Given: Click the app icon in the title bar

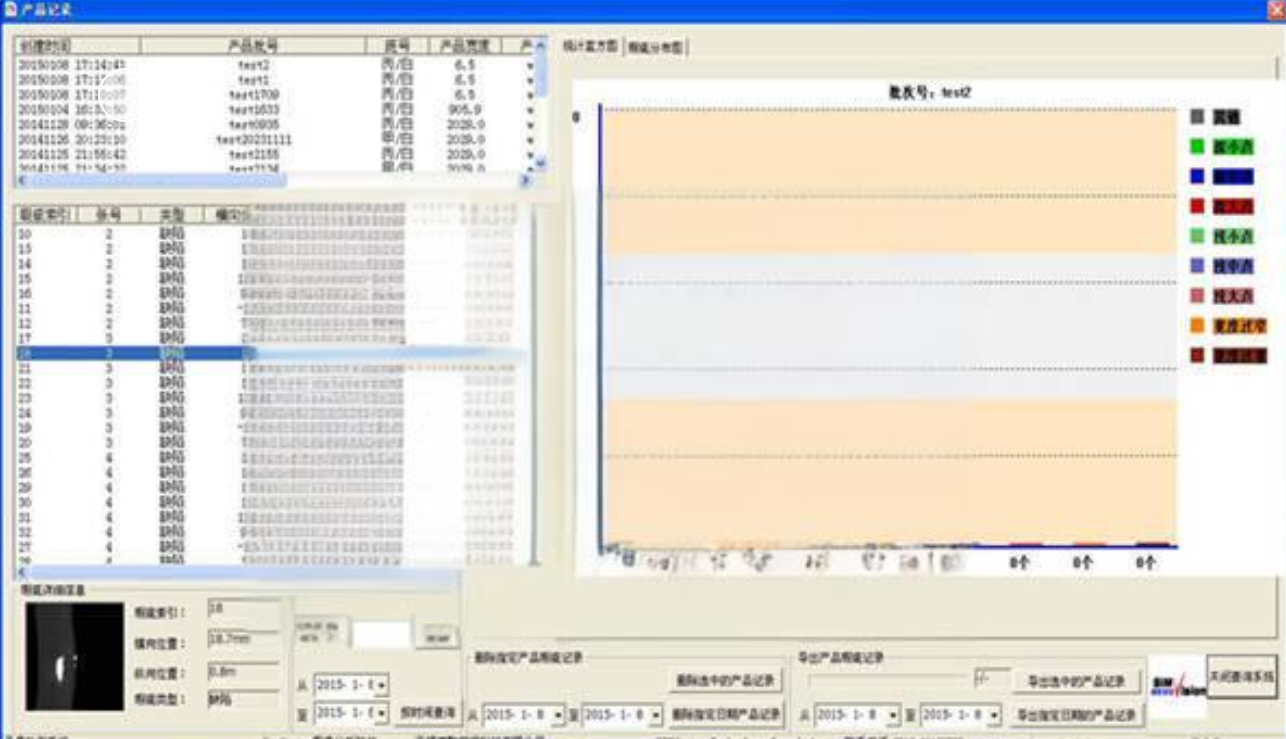Looking at the screenshot, I should point(9,9).
